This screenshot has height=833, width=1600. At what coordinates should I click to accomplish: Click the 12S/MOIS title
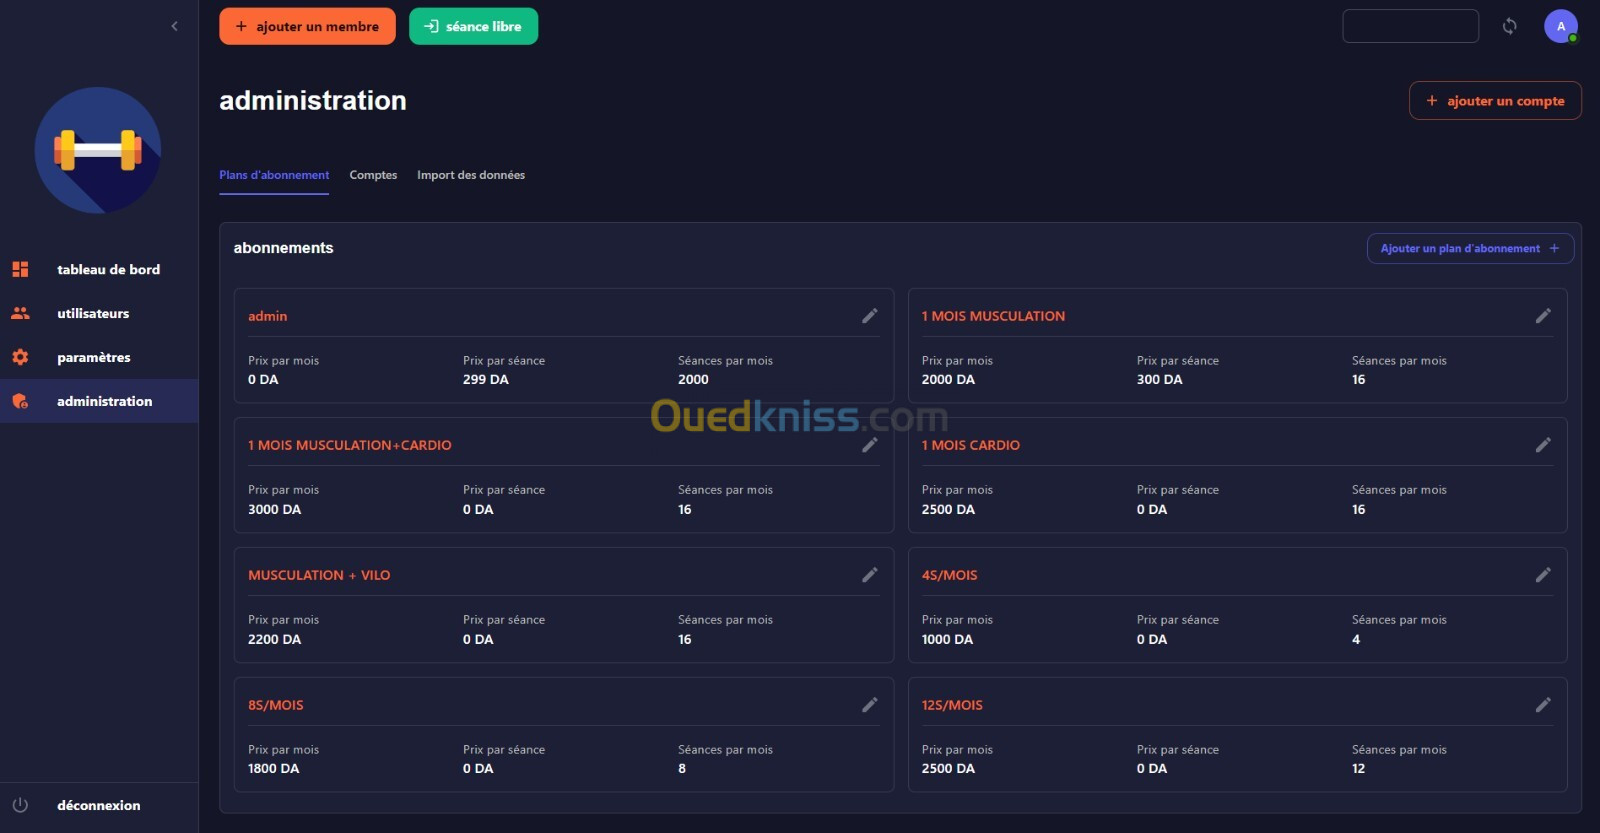952,705
